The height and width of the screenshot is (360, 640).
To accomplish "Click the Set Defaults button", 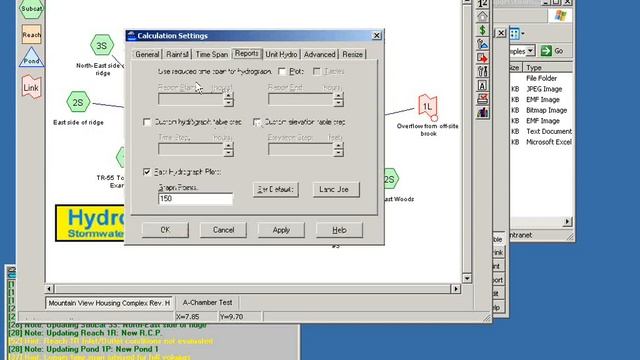I will pos(276,189).
